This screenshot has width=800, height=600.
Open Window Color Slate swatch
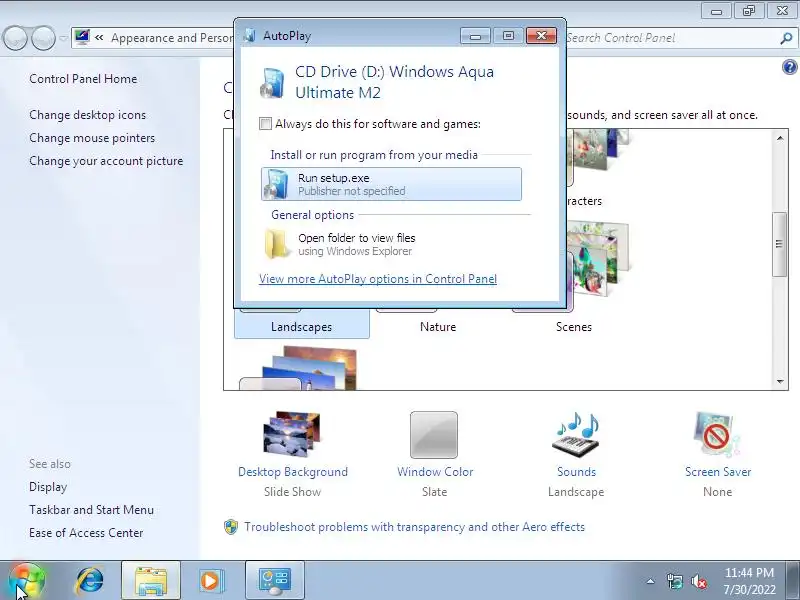[x=434, y=435]
